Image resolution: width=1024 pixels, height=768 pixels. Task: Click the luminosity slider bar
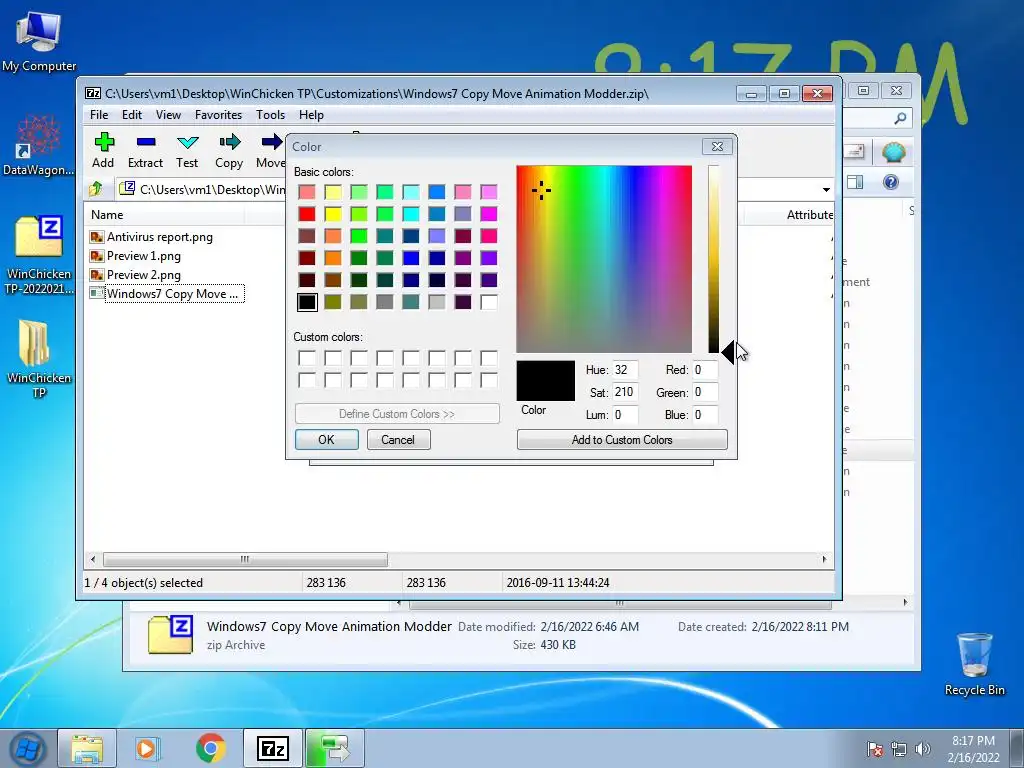pyautogui.click(x=714, y=259)
